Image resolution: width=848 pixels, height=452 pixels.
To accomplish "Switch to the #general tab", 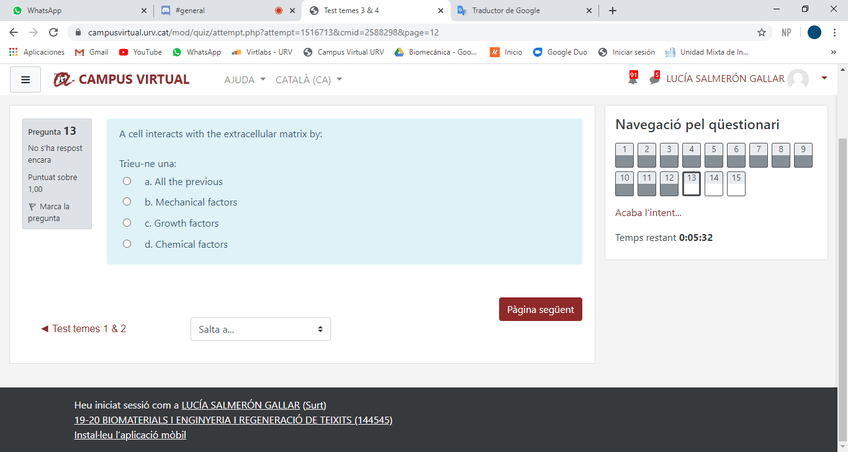I will (x=226, y=10).
